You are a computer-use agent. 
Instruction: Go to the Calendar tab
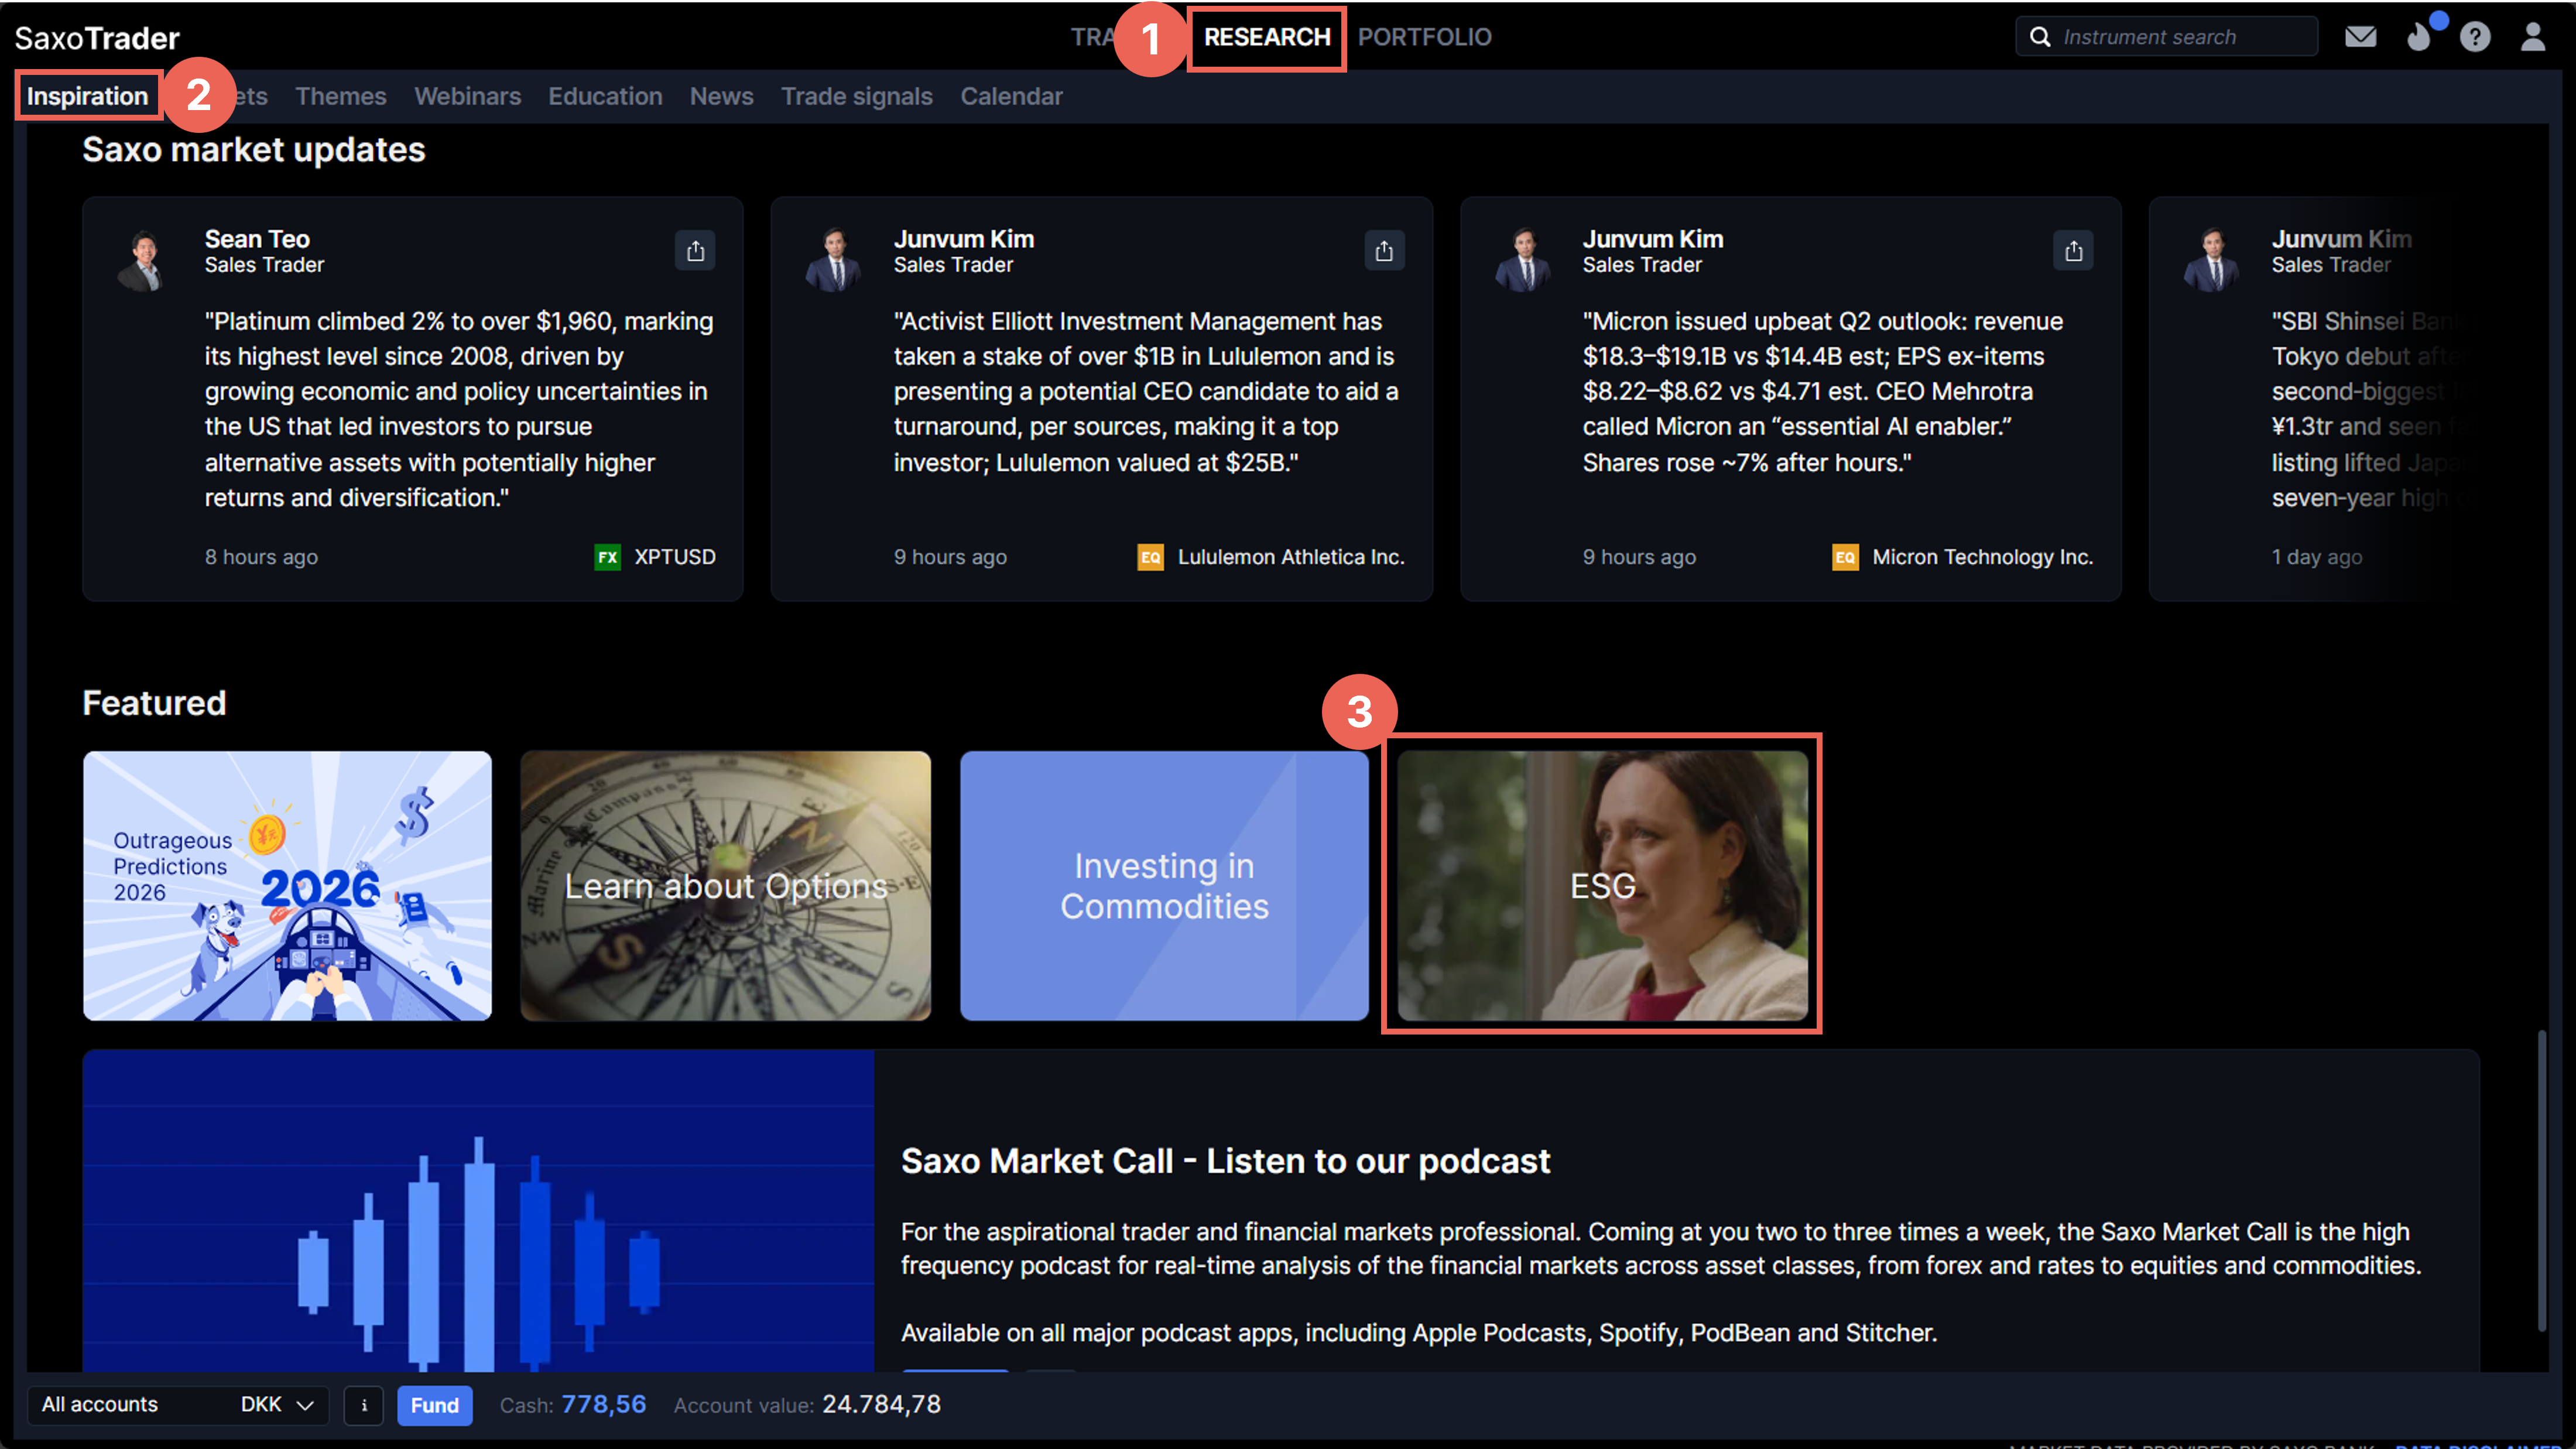point(1011,96)
